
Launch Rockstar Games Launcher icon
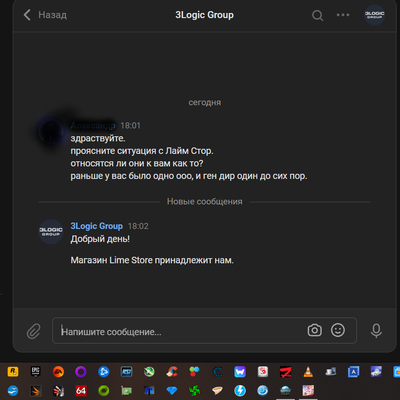tap(13, 371)
